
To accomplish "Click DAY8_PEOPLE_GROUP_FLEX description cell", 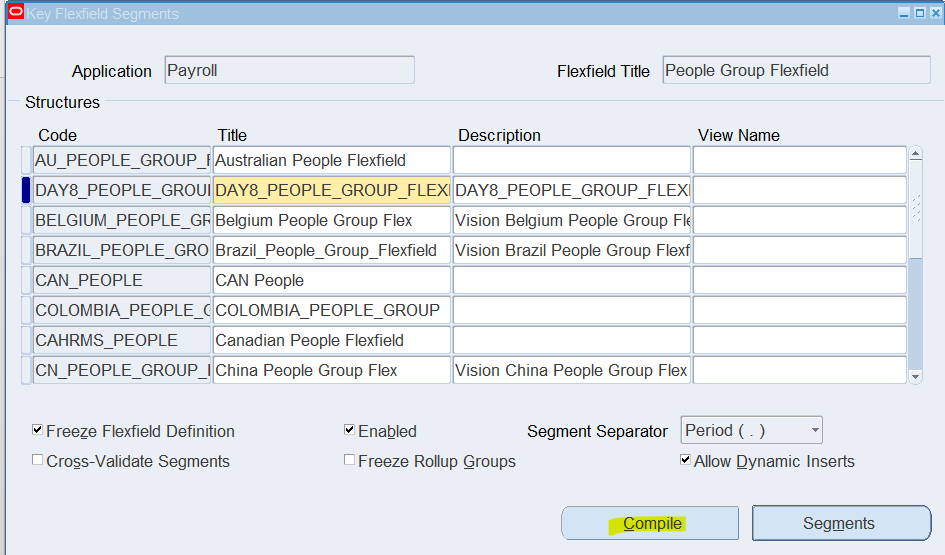I will [571, 190].
